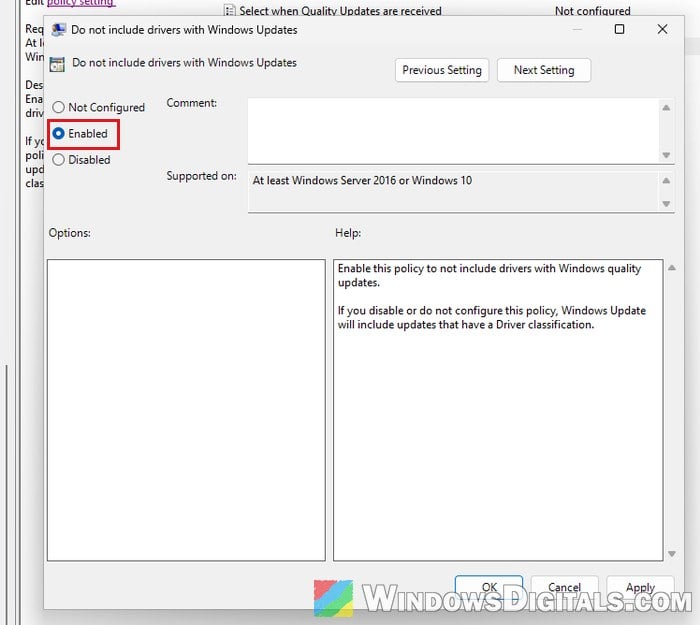Click the Help paragraph 'If you disable or do not configure'
This screenshot has width=700, height=625.
click(492, 317)
